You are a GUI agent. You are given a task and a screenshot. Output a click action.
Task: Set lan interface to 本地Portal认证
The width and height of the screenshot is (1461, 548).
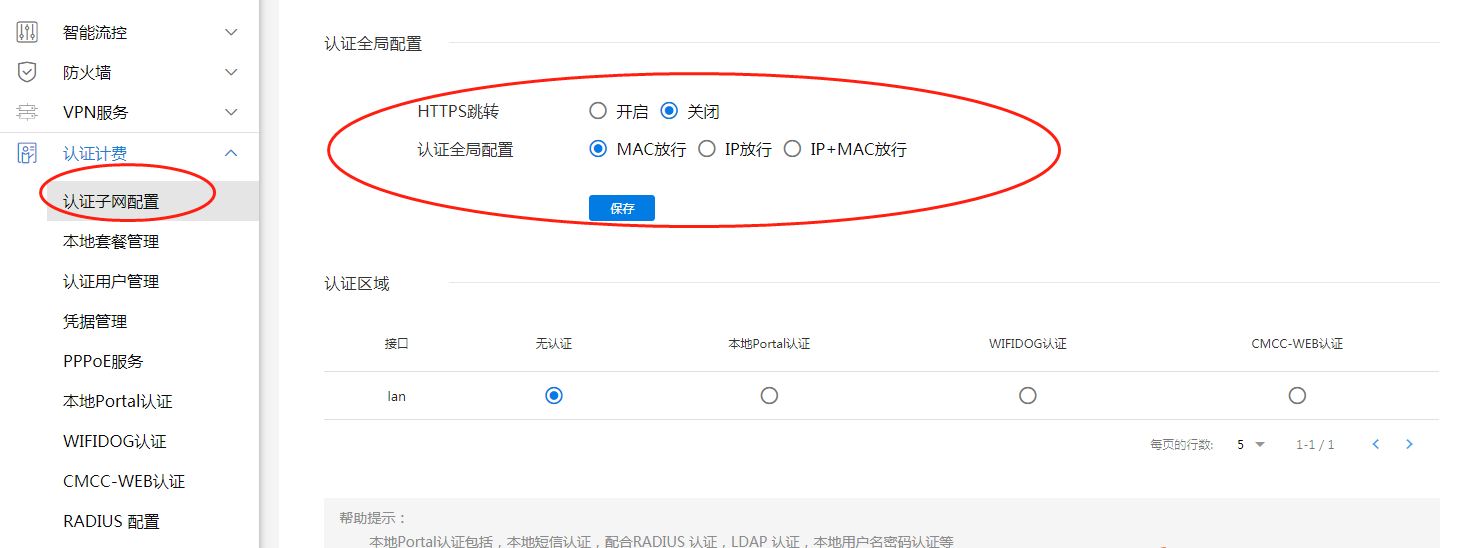tap(769, 396)
